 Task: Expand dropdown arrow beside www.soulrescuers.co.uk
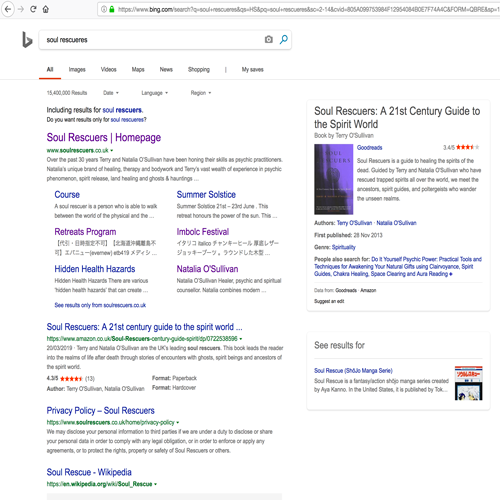[x=112, y=151]
